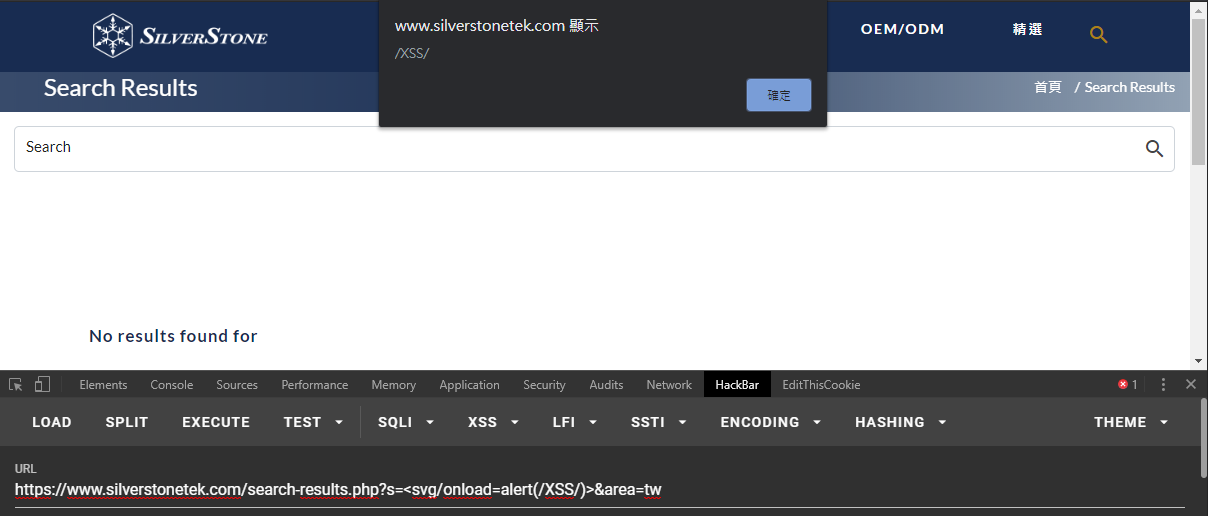Expand the ENCODING dropdown
This screenshot has height=516, width=1208.
tap(771, 422)
